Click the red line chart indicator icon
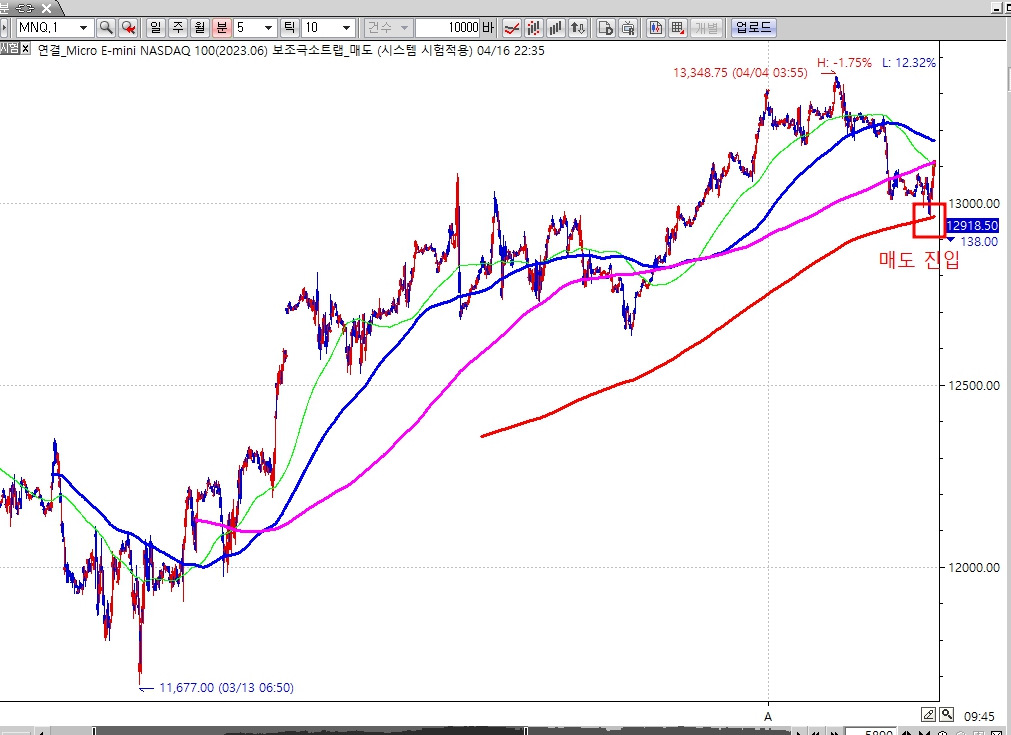 tap(511, 28)
